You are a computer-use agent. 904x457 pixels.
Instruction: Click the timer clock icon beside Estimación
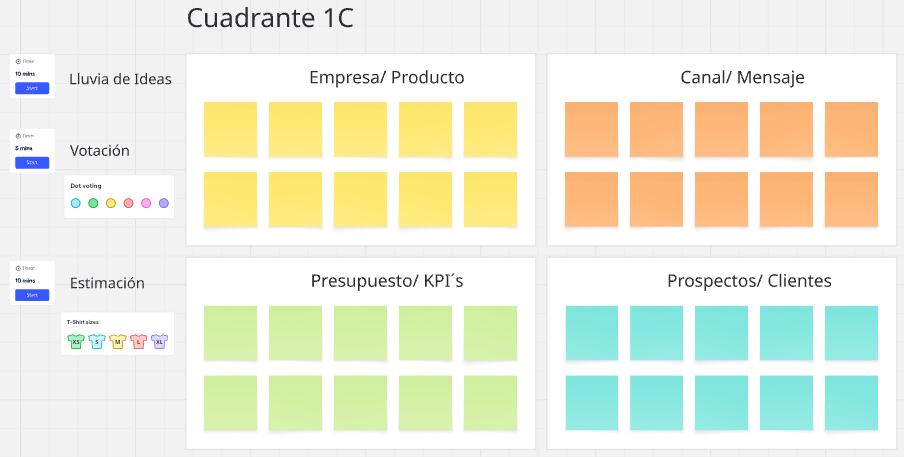click(x=19, y=268)
